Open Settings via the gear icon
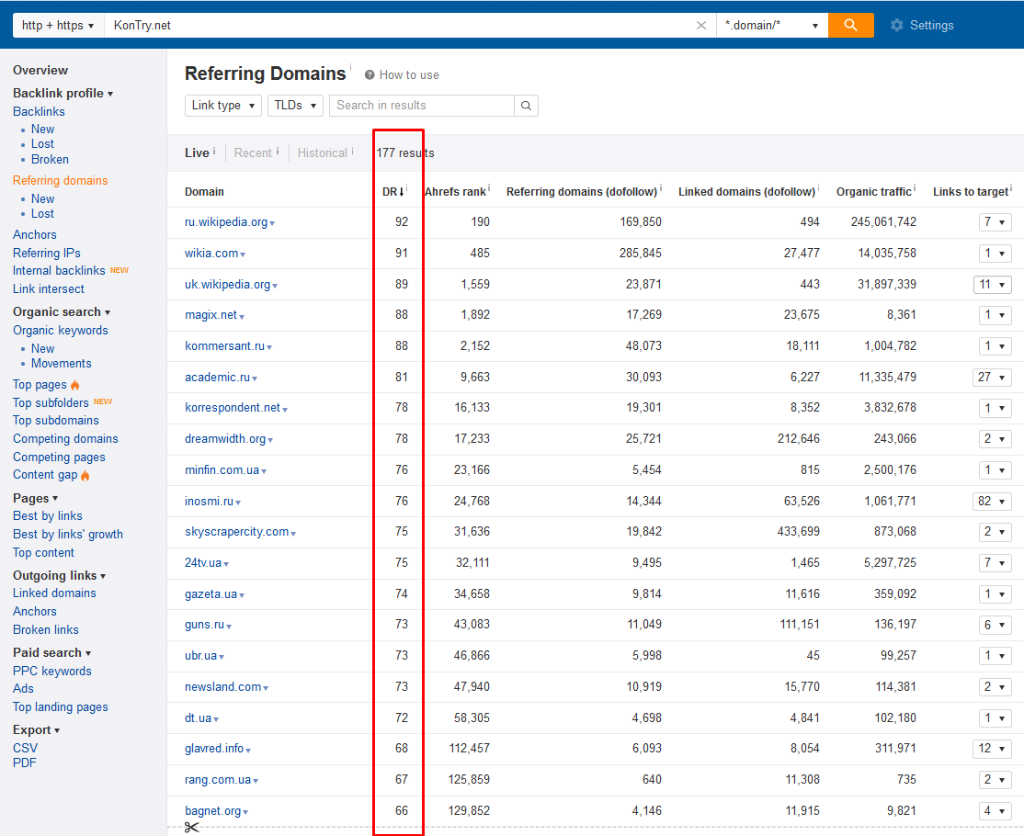 [896, 25]
